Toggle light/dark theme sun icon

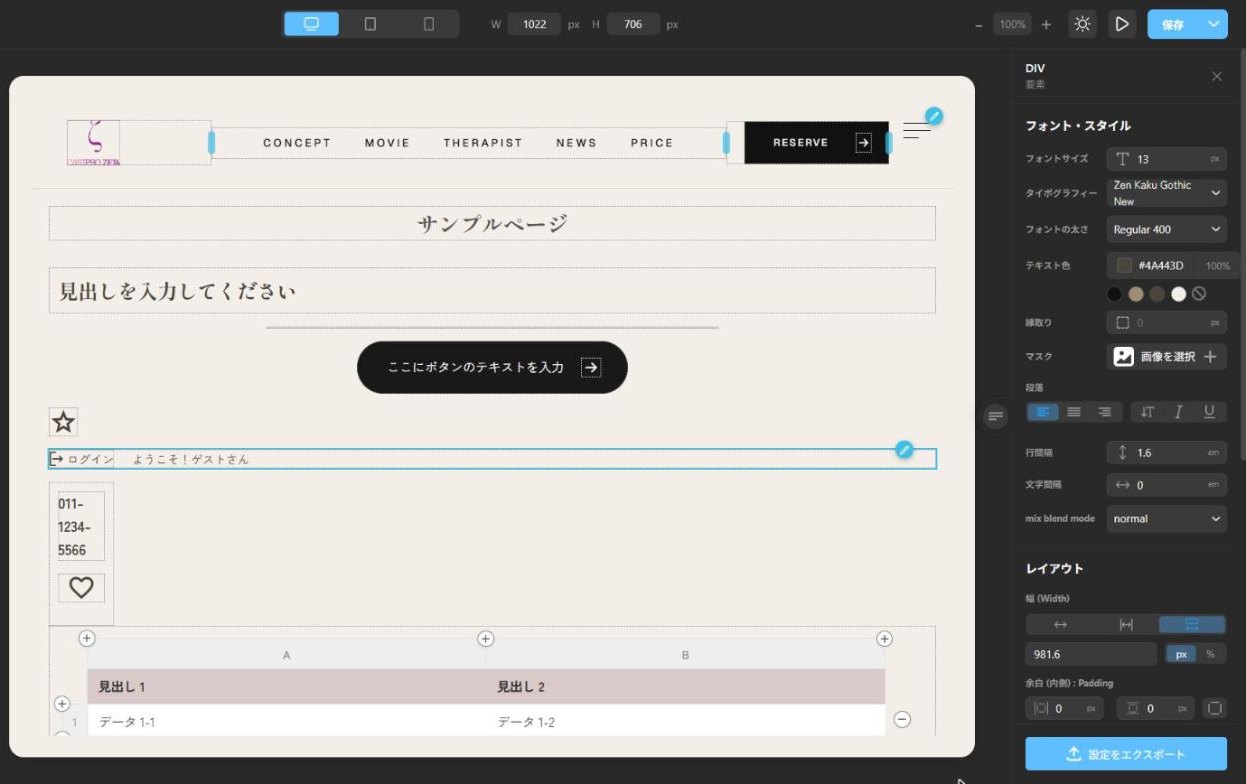pos(1082,24)
